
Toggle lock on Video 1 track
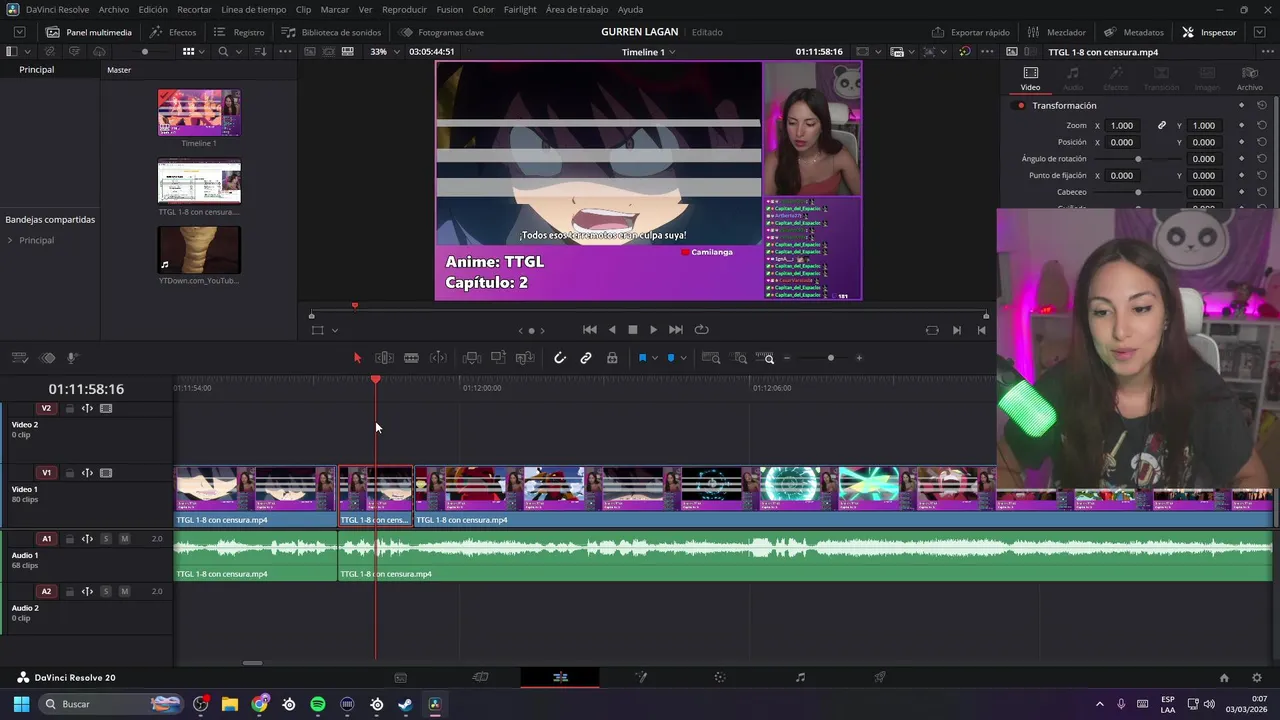(69, 473)
